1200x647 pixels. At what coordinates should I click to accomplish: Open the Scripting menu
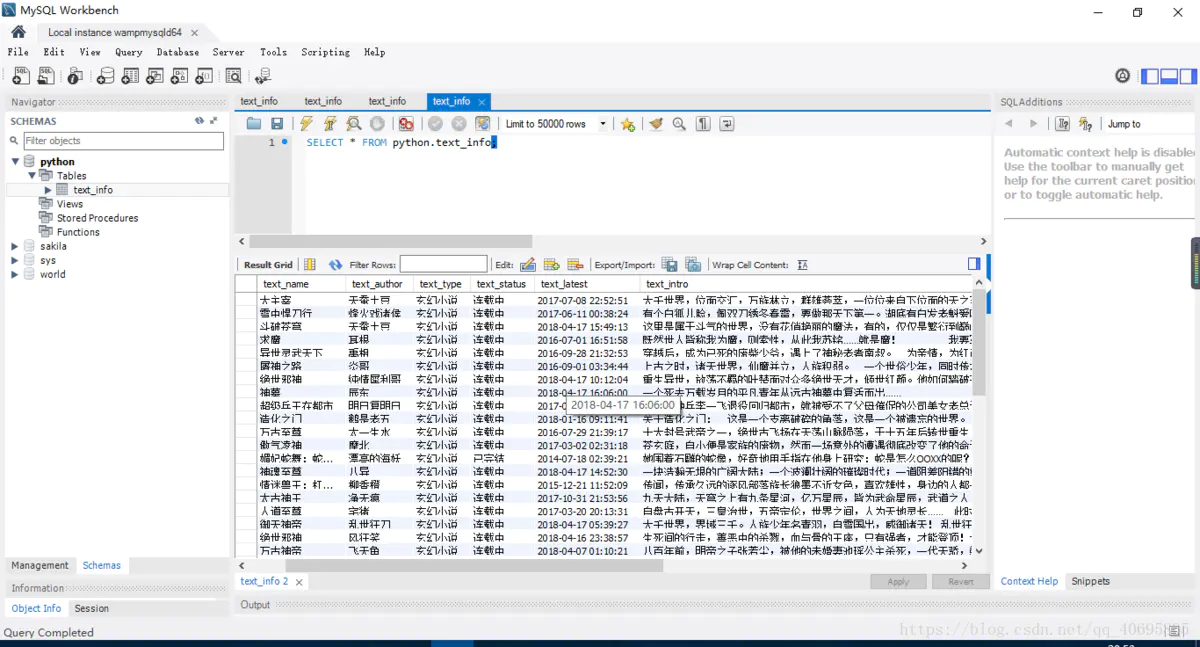tap(326, 52)
